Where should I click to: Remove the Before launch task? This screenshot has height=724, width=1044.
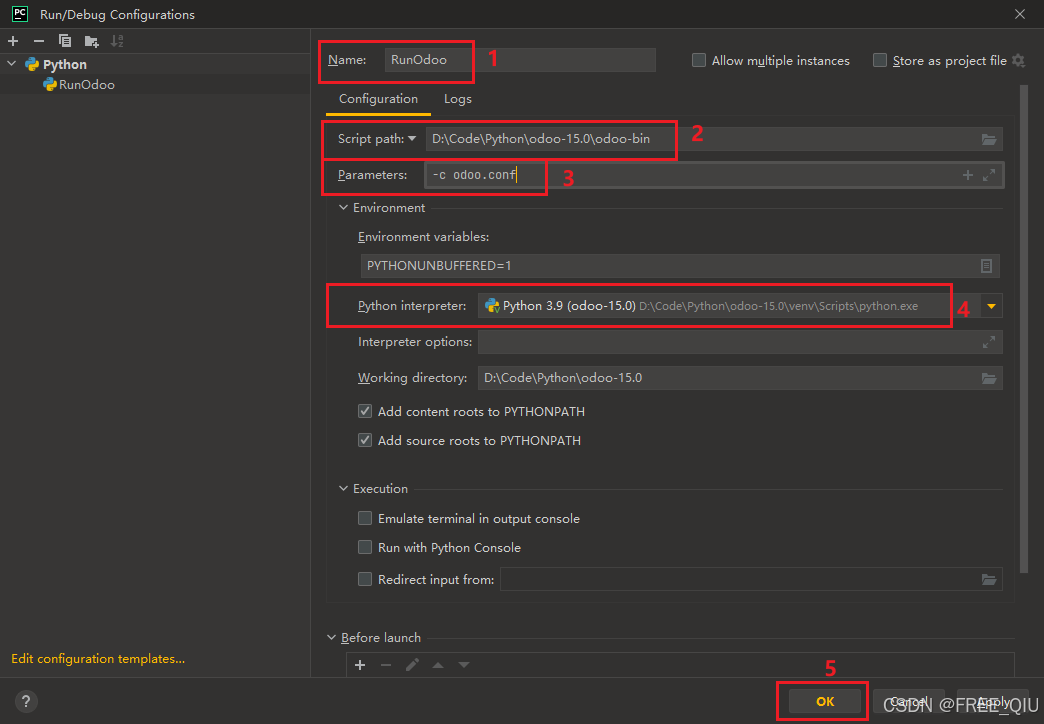[386, 665]
